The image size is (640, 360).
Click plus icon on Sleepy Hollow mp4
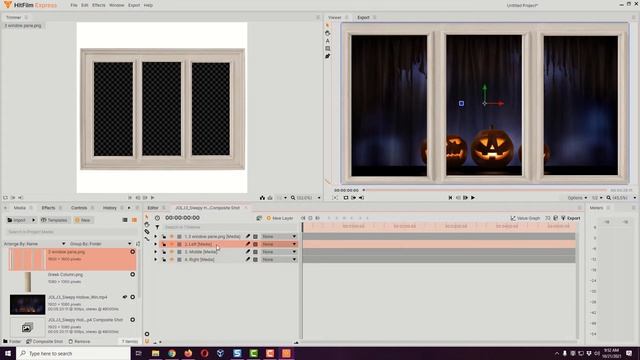pyautogui.click(x=133, y=297)
